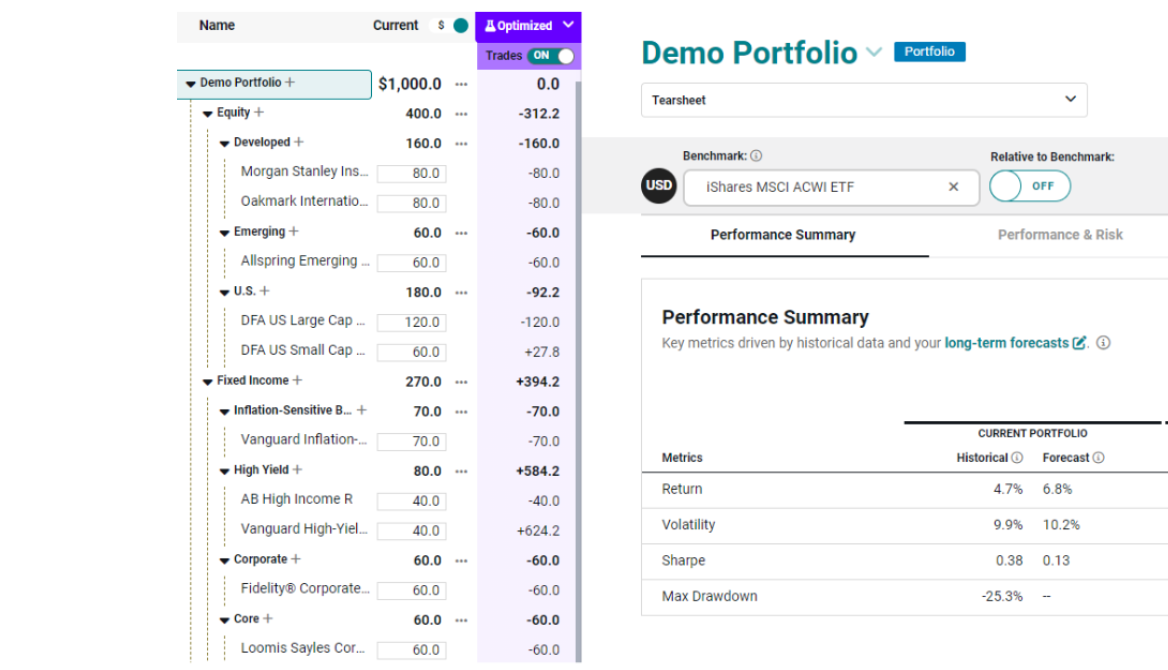Clear the benchmark with the X icon

pos(953,186)
